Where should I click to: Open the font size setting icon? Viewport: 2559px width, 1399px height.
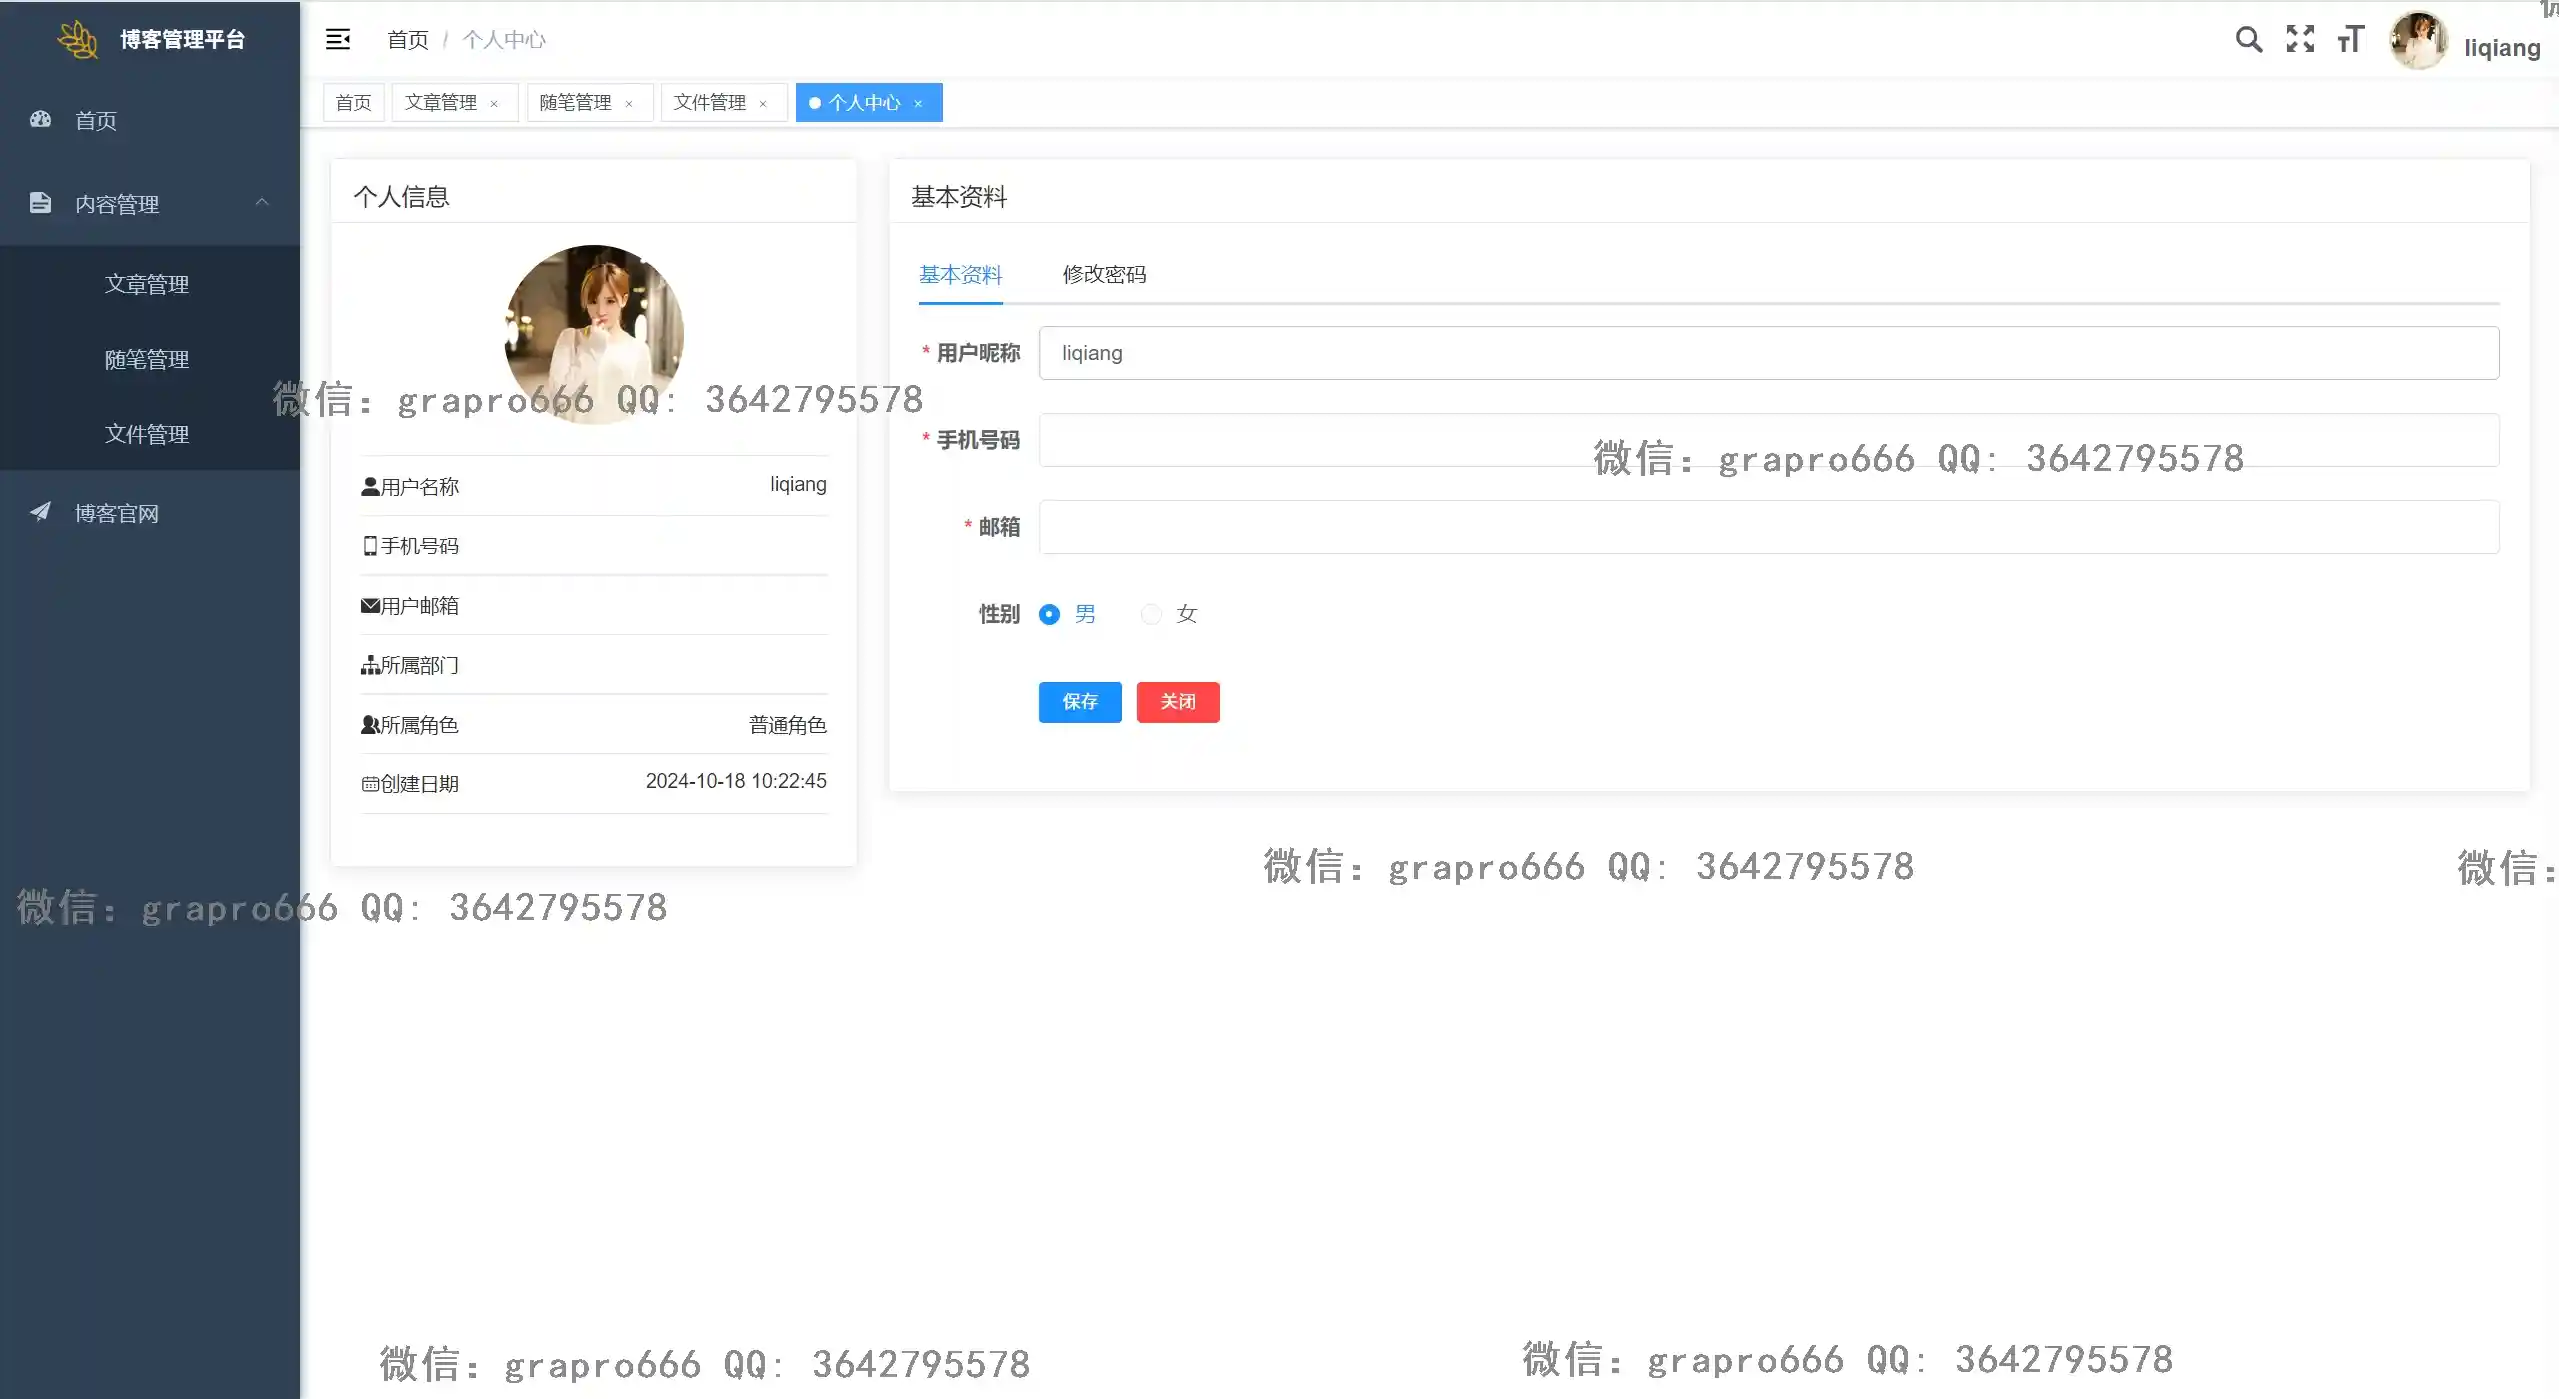pos(2351,39)
